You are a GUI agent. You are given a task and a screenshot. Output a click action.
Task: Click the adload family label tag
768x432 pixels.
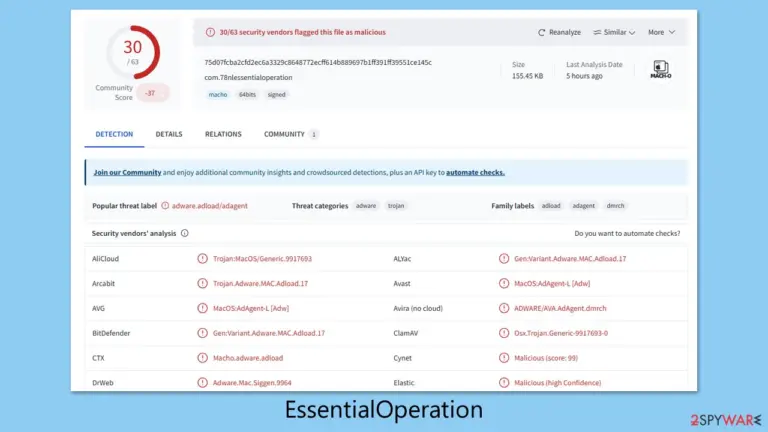[551, 206]
